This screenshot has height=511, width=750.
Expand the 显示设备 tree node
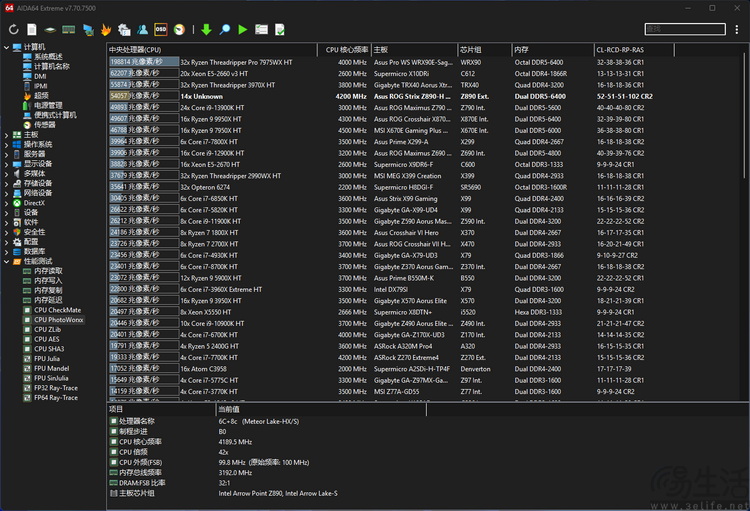pyautogui.click(x=6, y=164)
